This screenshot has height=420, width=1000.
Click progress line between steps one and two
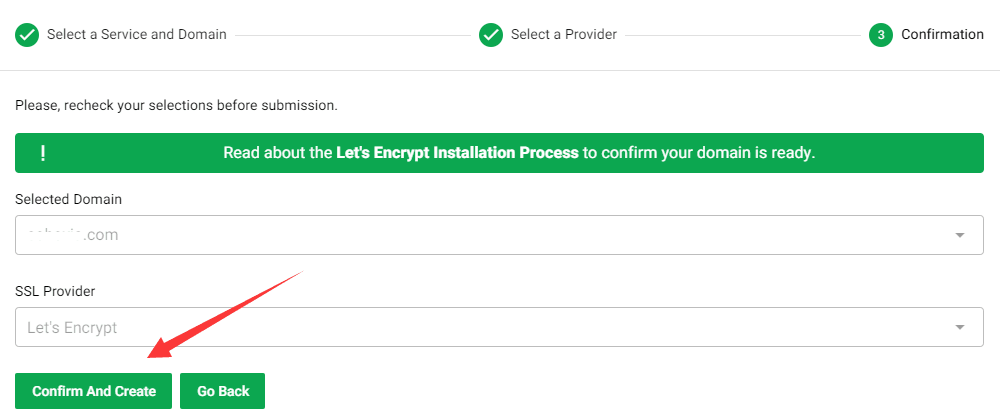click(352, 35)
